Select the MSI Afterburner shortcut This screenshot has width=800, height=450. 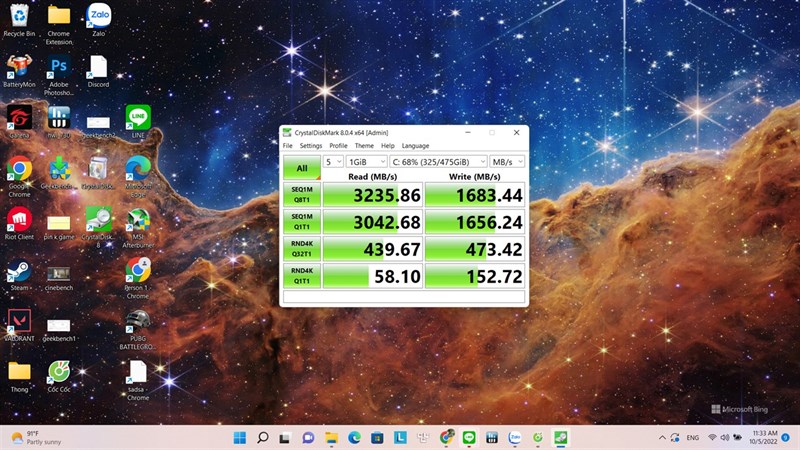(138, 228)
